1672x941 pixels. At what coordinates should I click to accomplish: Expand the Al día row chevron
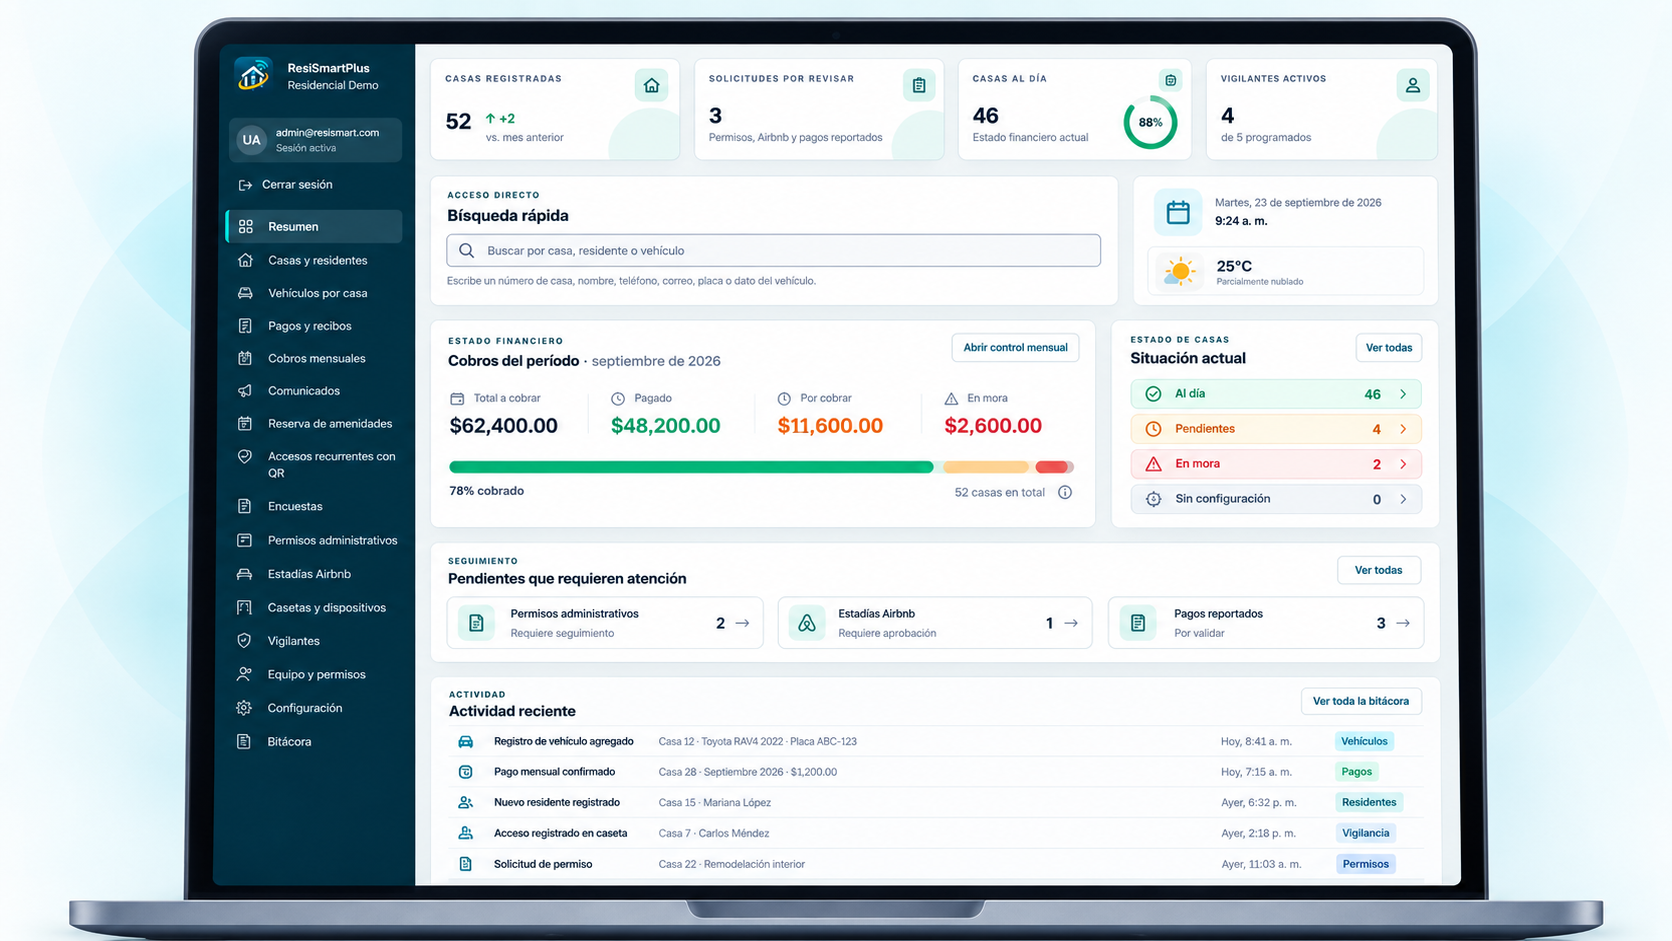pyautogui.click(x=1403, y=394)
